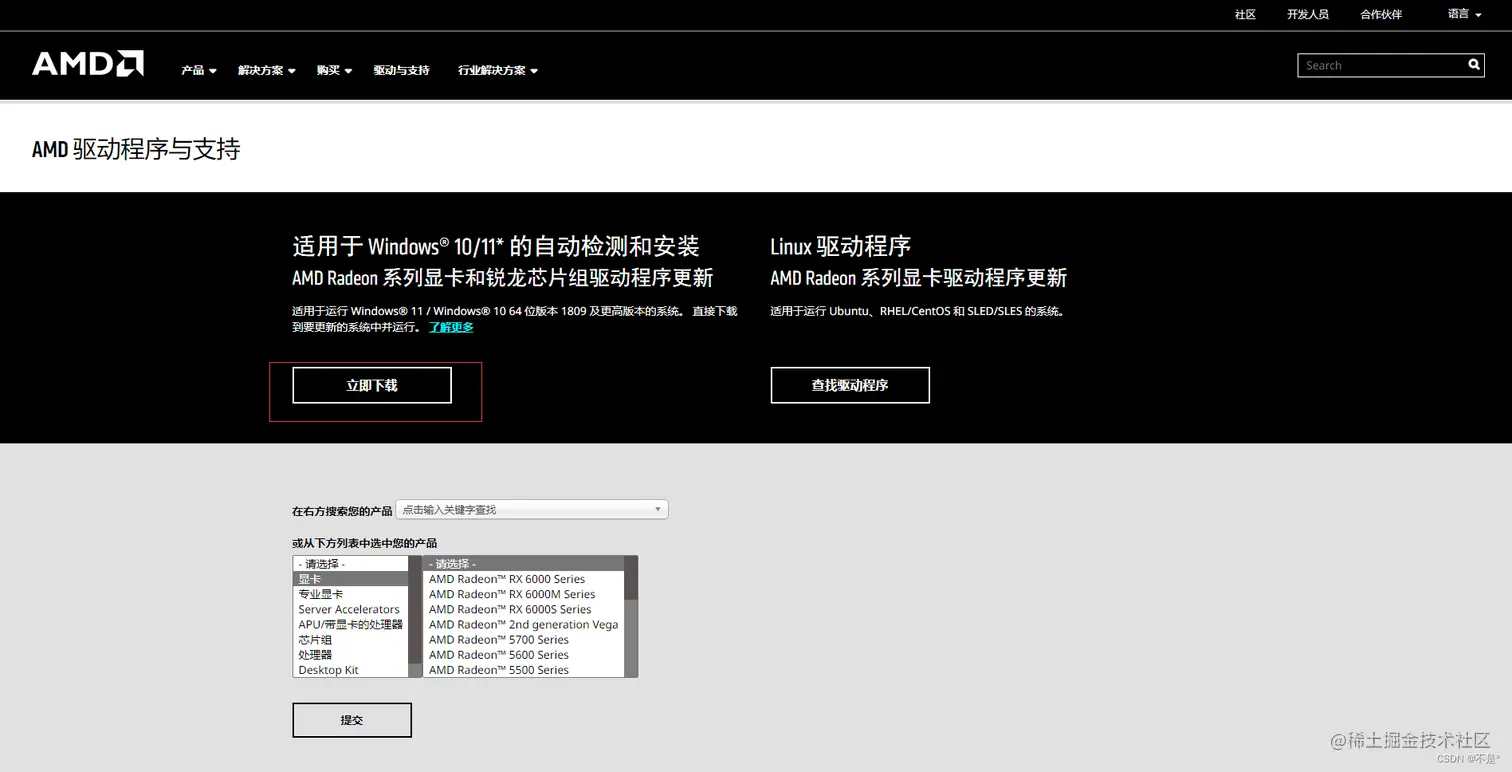The image size is (1512, 772).
Task: Open the 解决方案 menu
Action: (266, 70)
